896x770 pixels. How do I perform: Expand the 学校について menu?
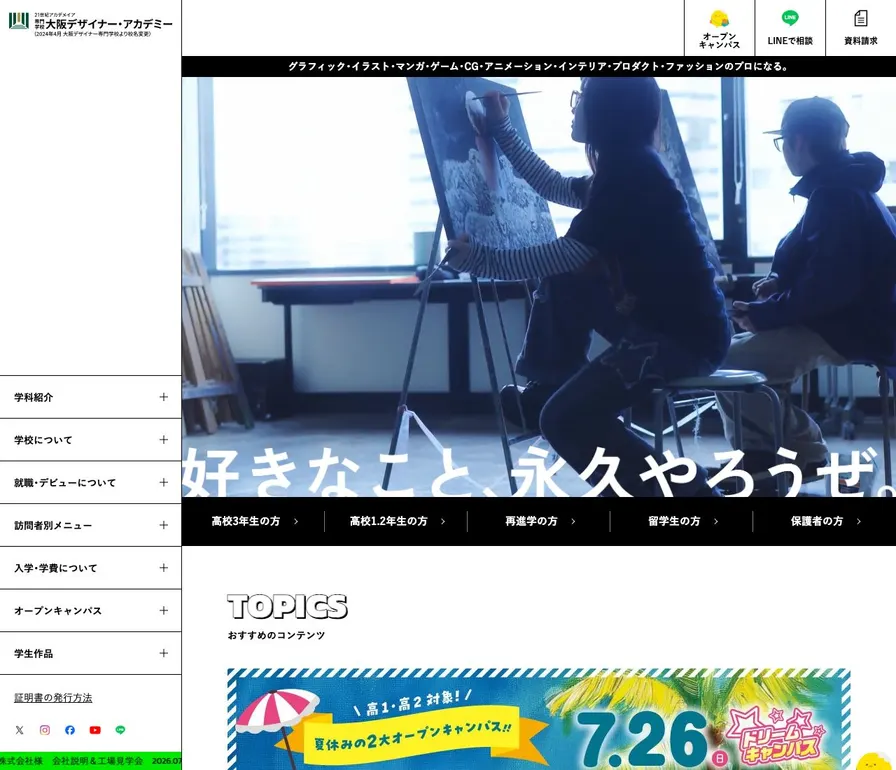[x=91, y=440]
